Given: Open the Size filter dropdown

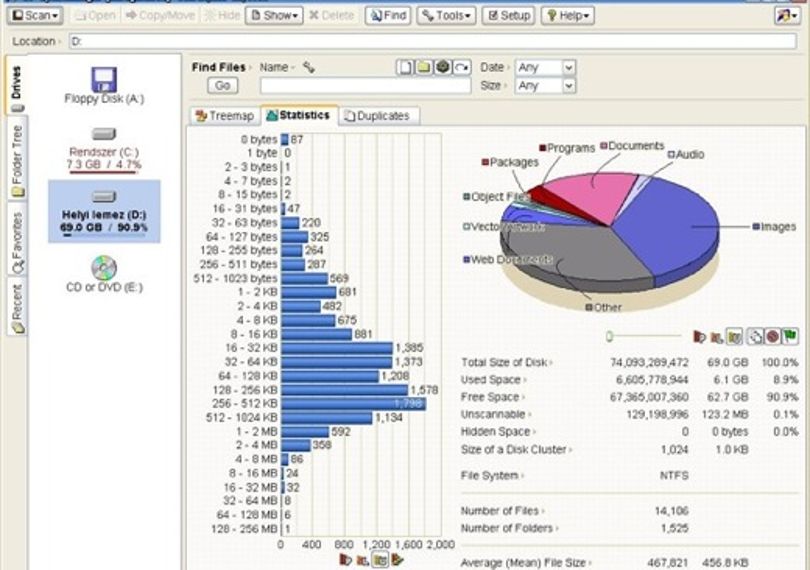Looking at the screenshot, I should click(546, 85).
